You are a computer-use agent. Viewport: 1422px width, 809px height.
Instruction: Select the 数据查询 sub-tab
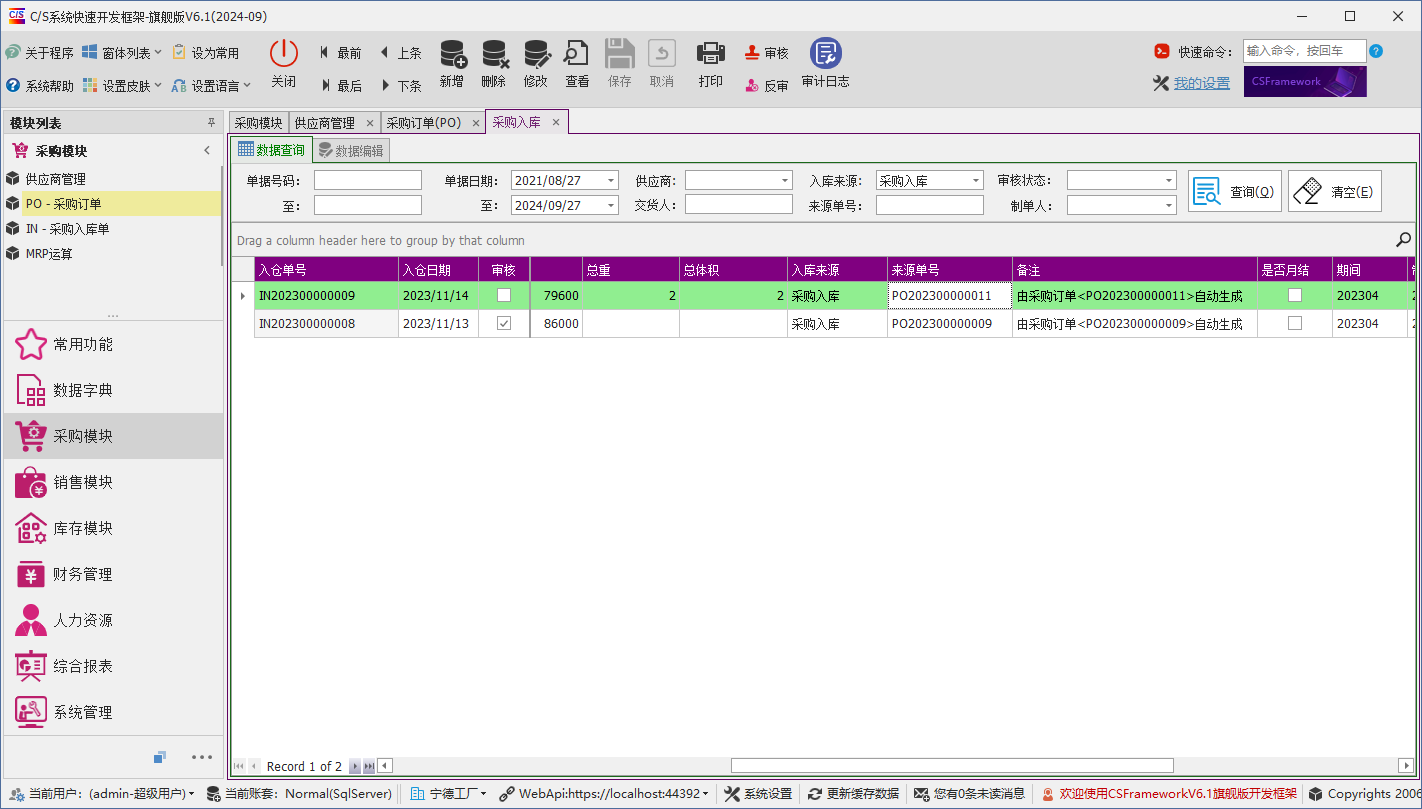coord(271,150)
